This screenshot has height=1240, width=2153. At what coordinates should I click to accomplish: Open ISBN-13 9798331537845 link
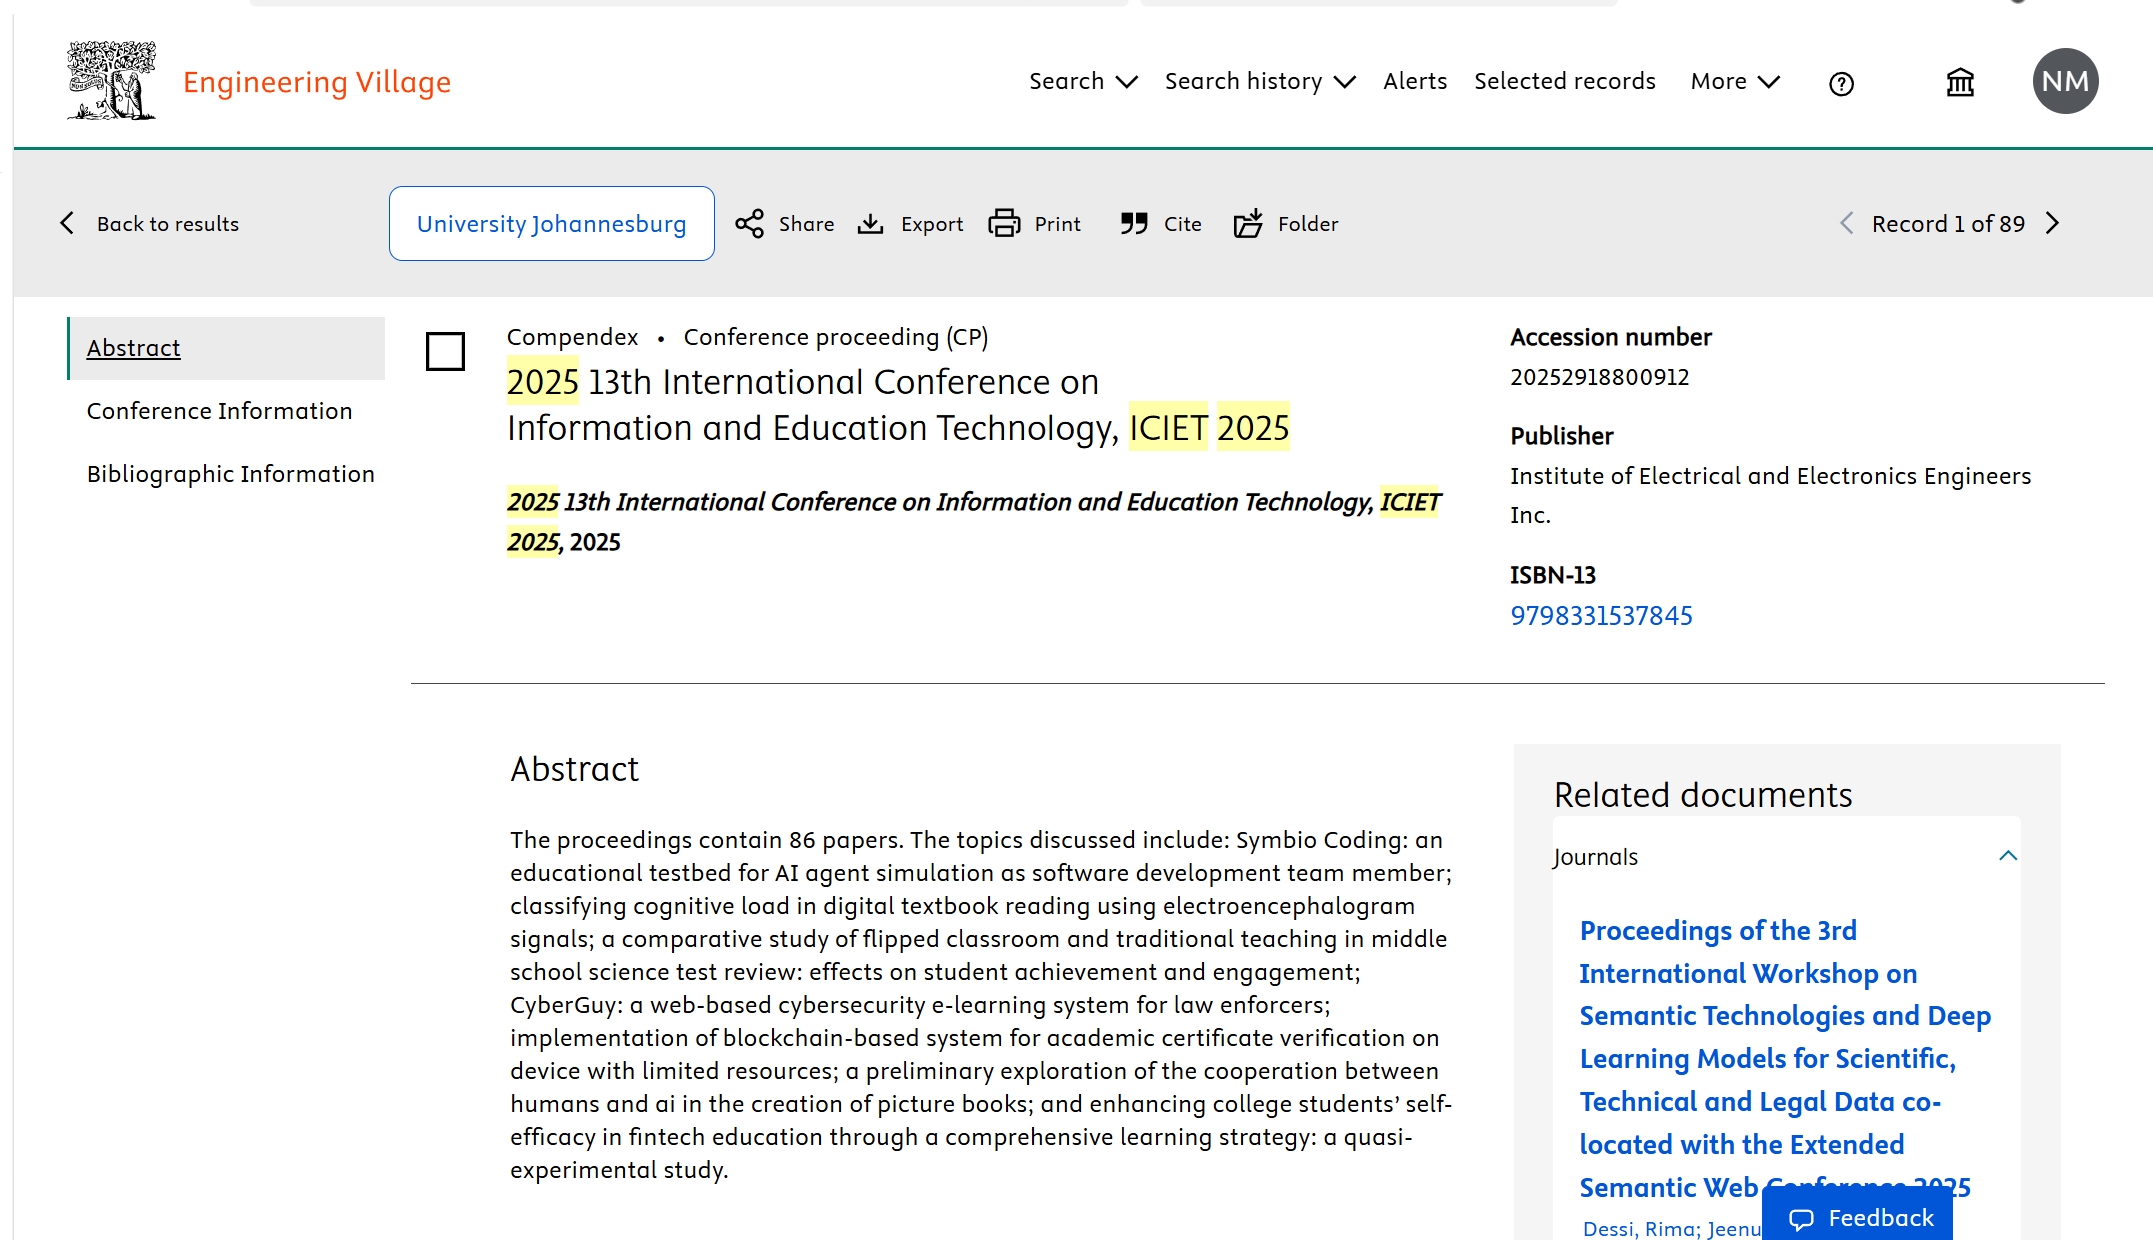click(1601, 615)
